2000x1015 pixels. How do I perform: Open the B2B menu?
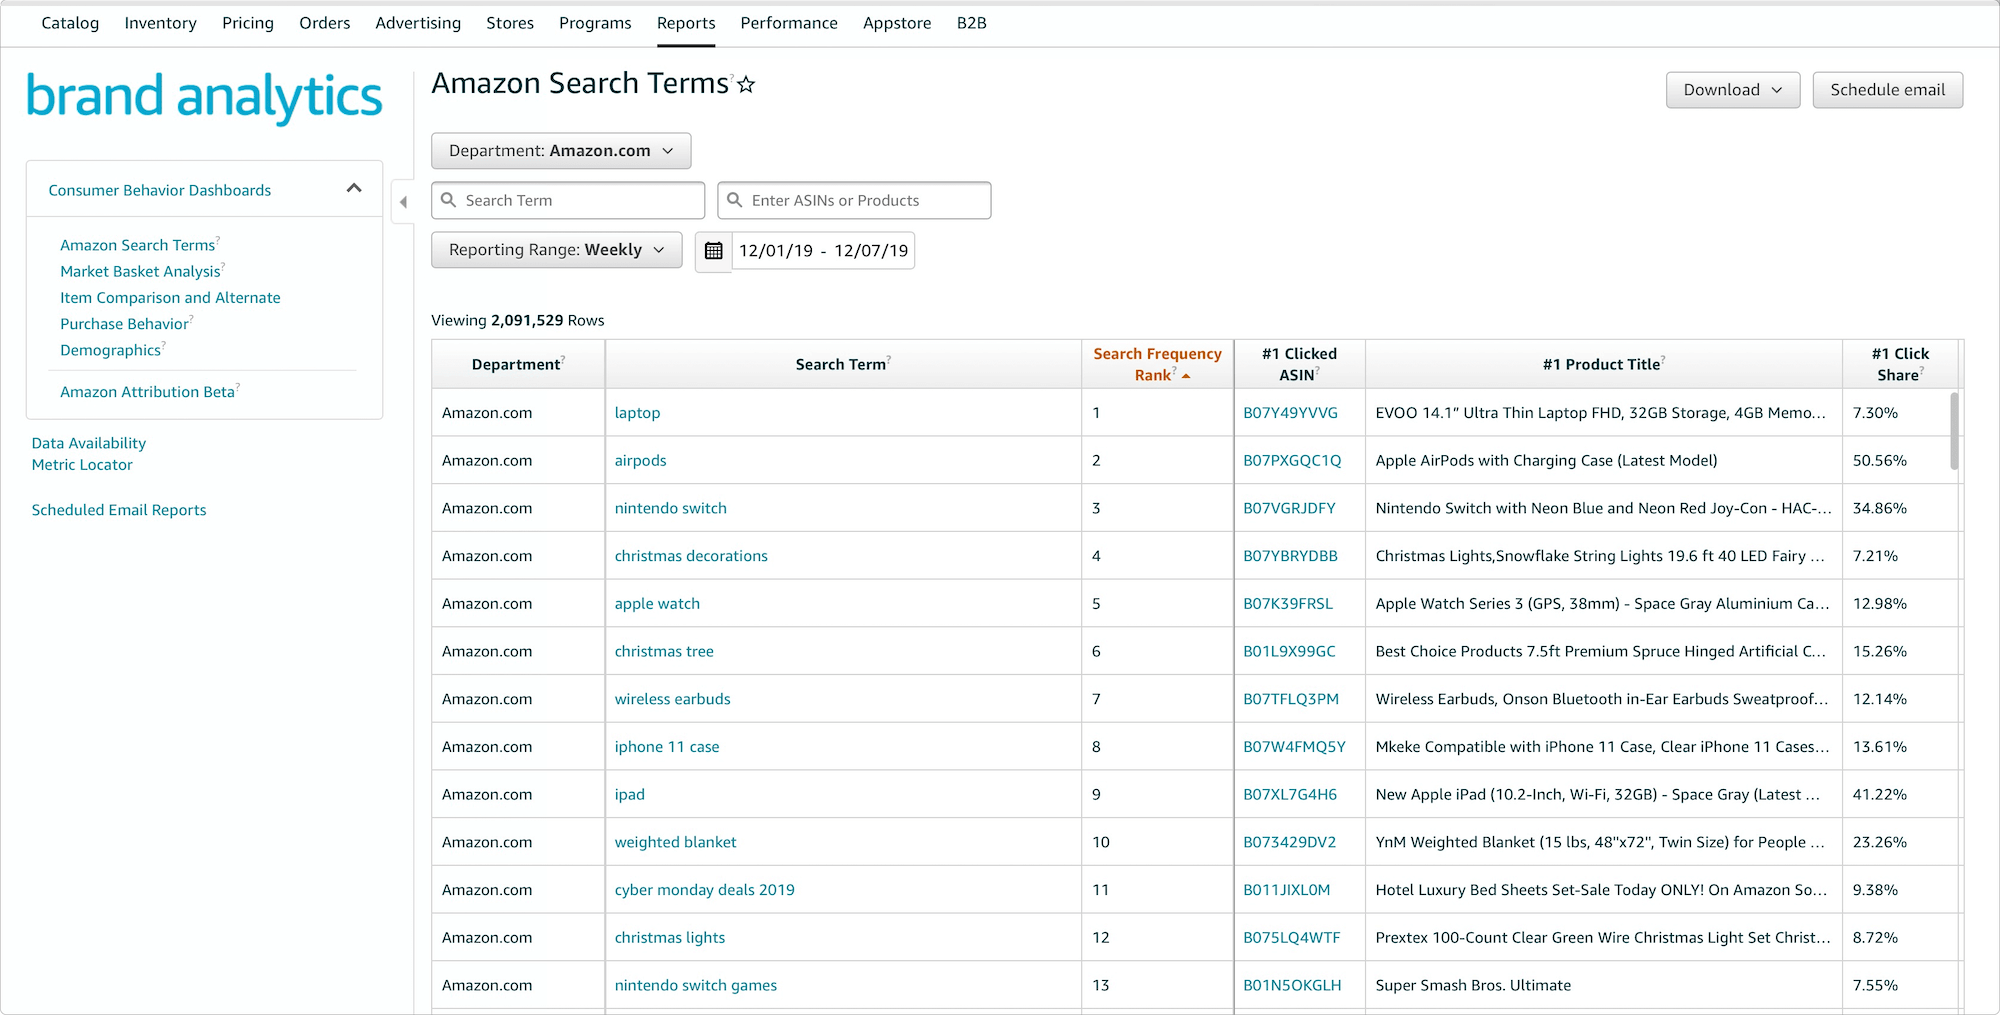click(972, 23)
